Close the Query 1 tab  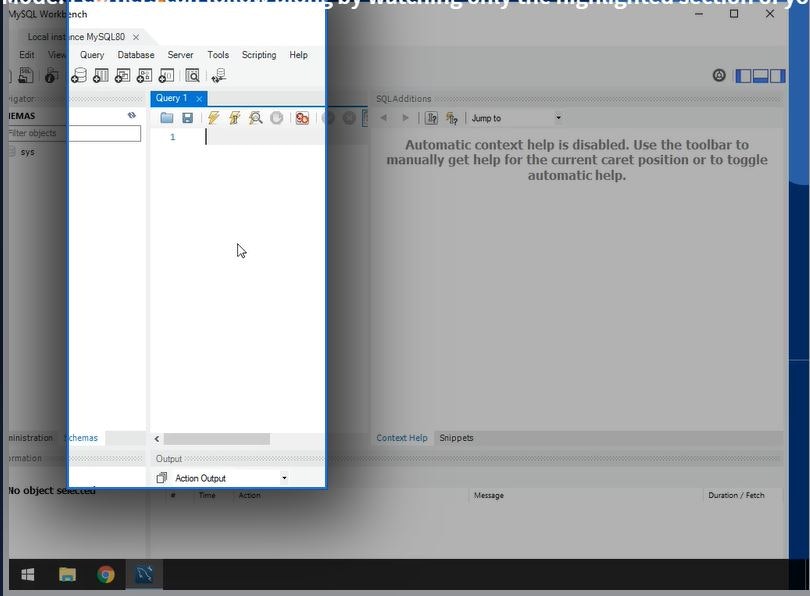(x=199, y=99)
